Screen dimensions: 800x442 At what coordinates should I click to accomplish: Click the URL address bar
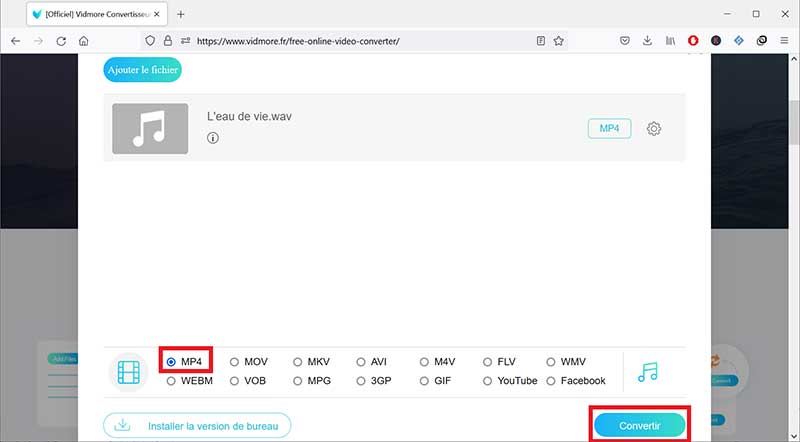pos(360,41)
